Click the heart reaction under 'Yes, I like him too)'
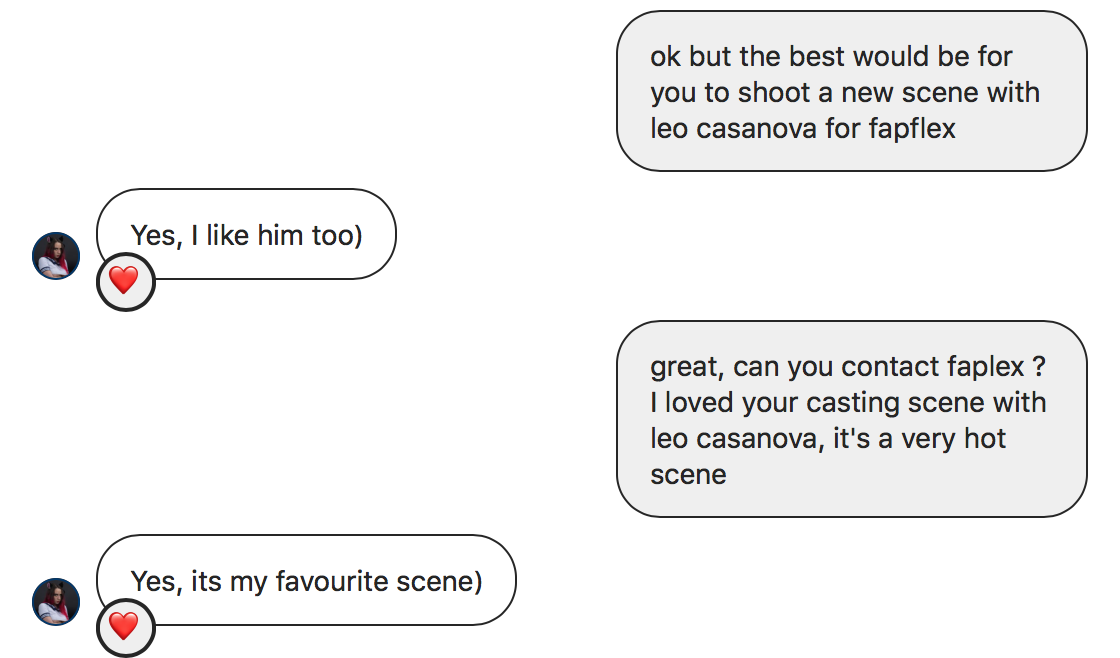This screenshot has height=658, width=1120. (x=124, y=281)
